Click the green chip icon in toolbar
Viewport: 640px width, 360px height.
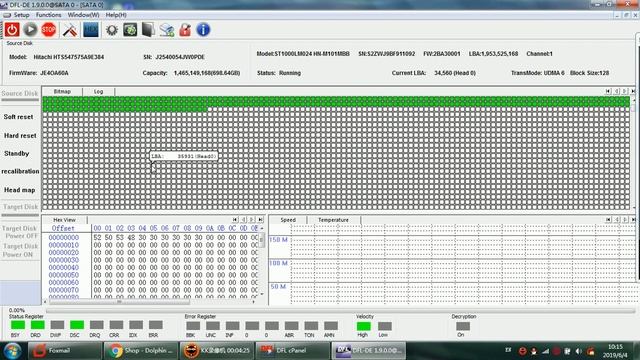click(130, 30)
